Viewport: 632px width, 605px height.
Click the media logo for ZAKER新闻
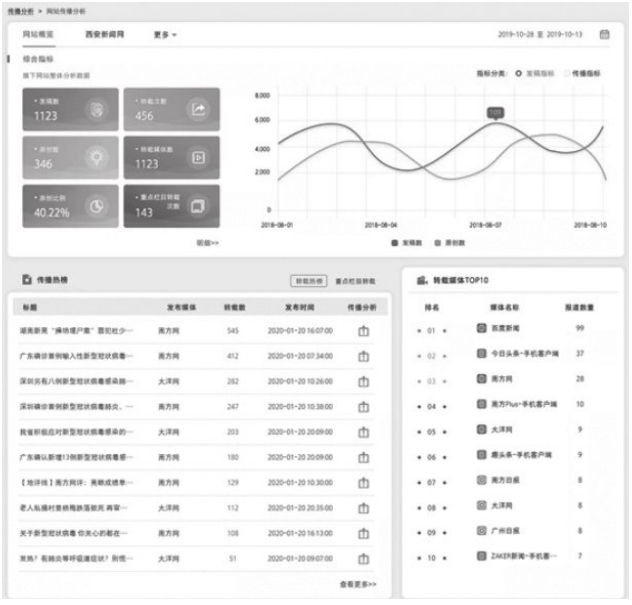click(482, 556)
